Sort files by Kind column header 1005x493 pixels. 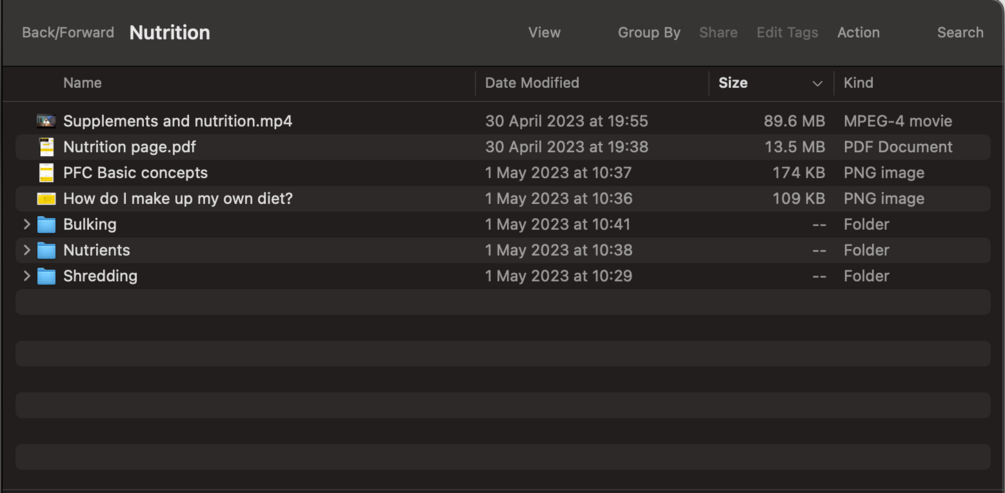click(858, 83)
